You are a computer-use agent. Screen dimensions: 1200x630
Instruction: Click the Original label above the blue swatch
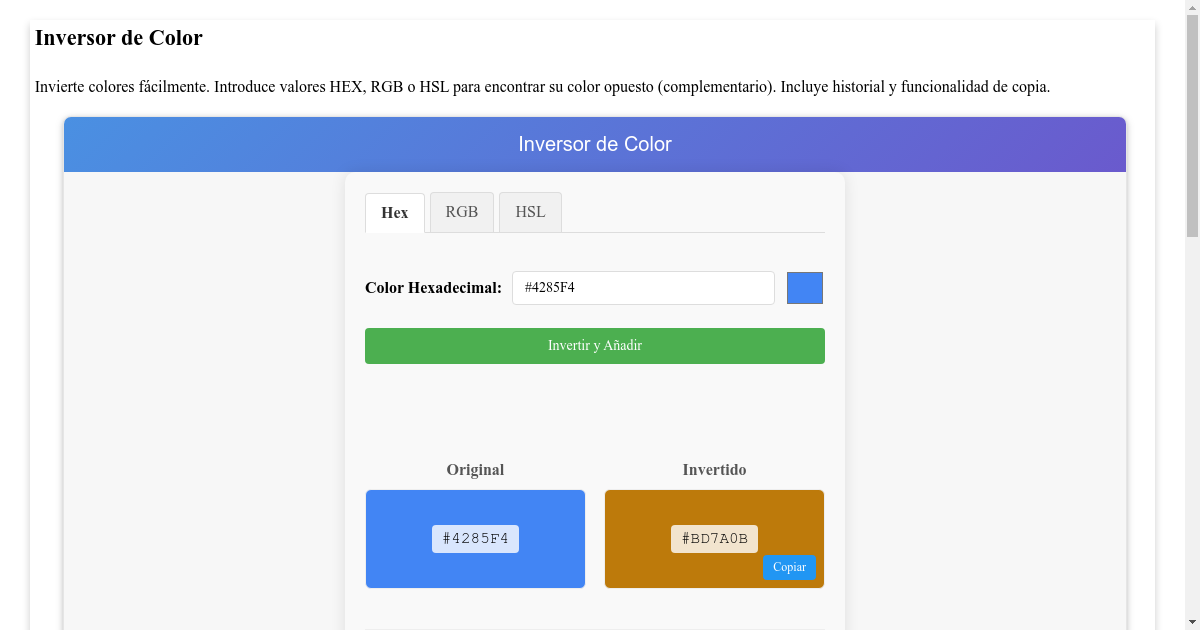475,469
